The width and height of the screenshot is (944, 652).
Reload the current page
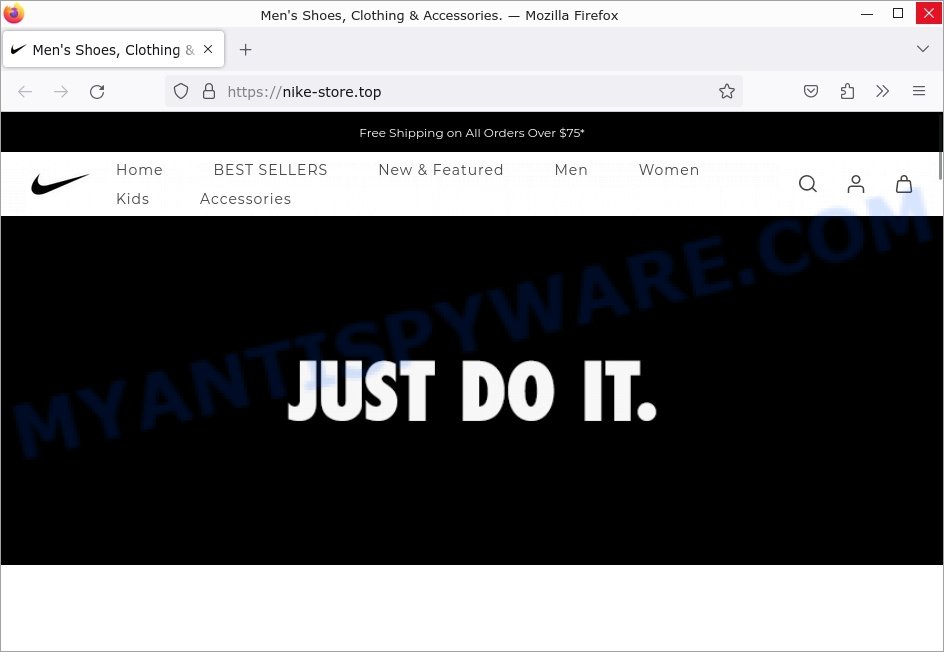(97, 92)
